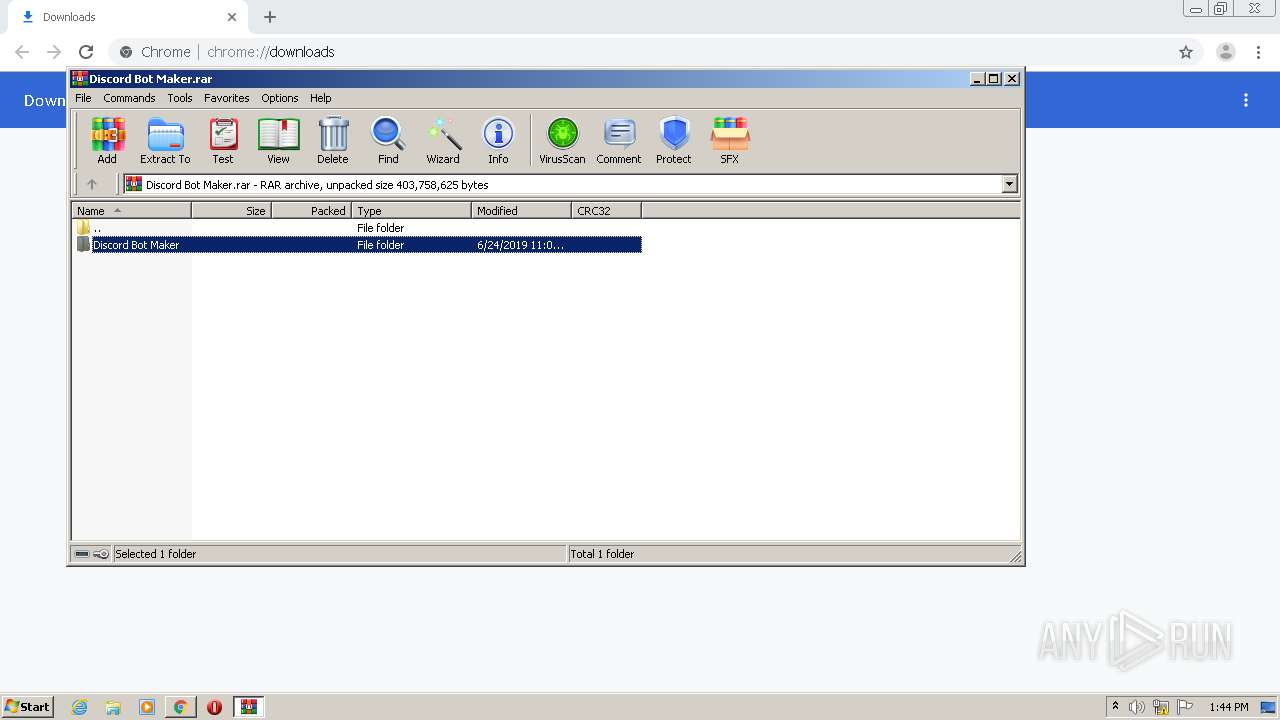Expand the archive path dropdown

[x=1009, y=184]
